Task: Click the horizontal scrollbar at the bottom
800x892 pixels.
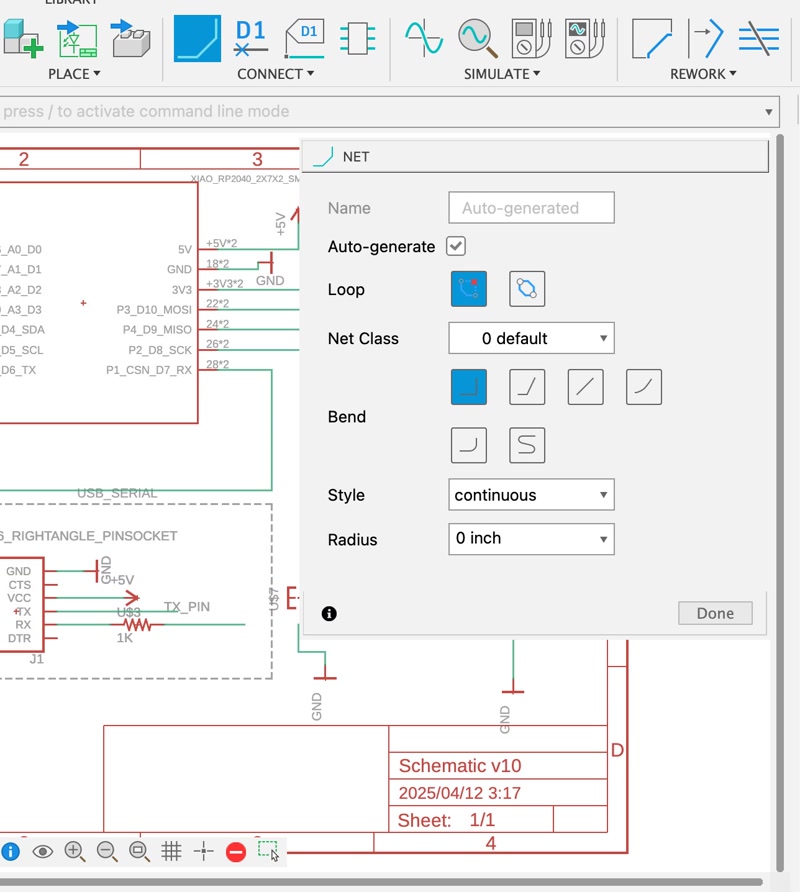Action: pyautogui.click(x=381, y=882)
